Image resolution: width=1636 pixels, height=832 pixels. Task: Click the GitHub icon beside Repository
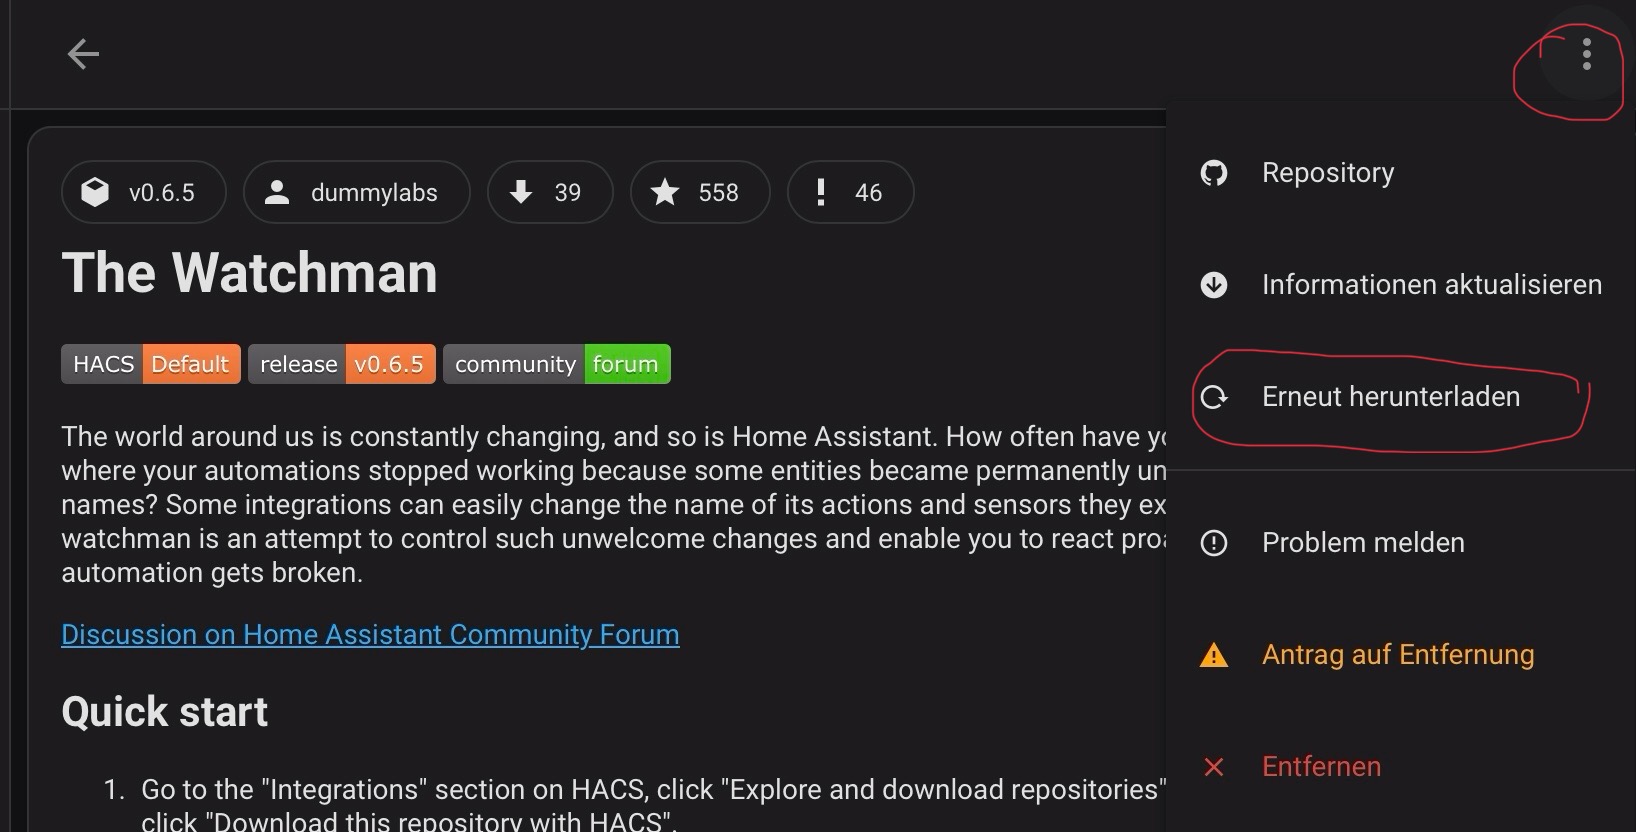click(1213, 173)
